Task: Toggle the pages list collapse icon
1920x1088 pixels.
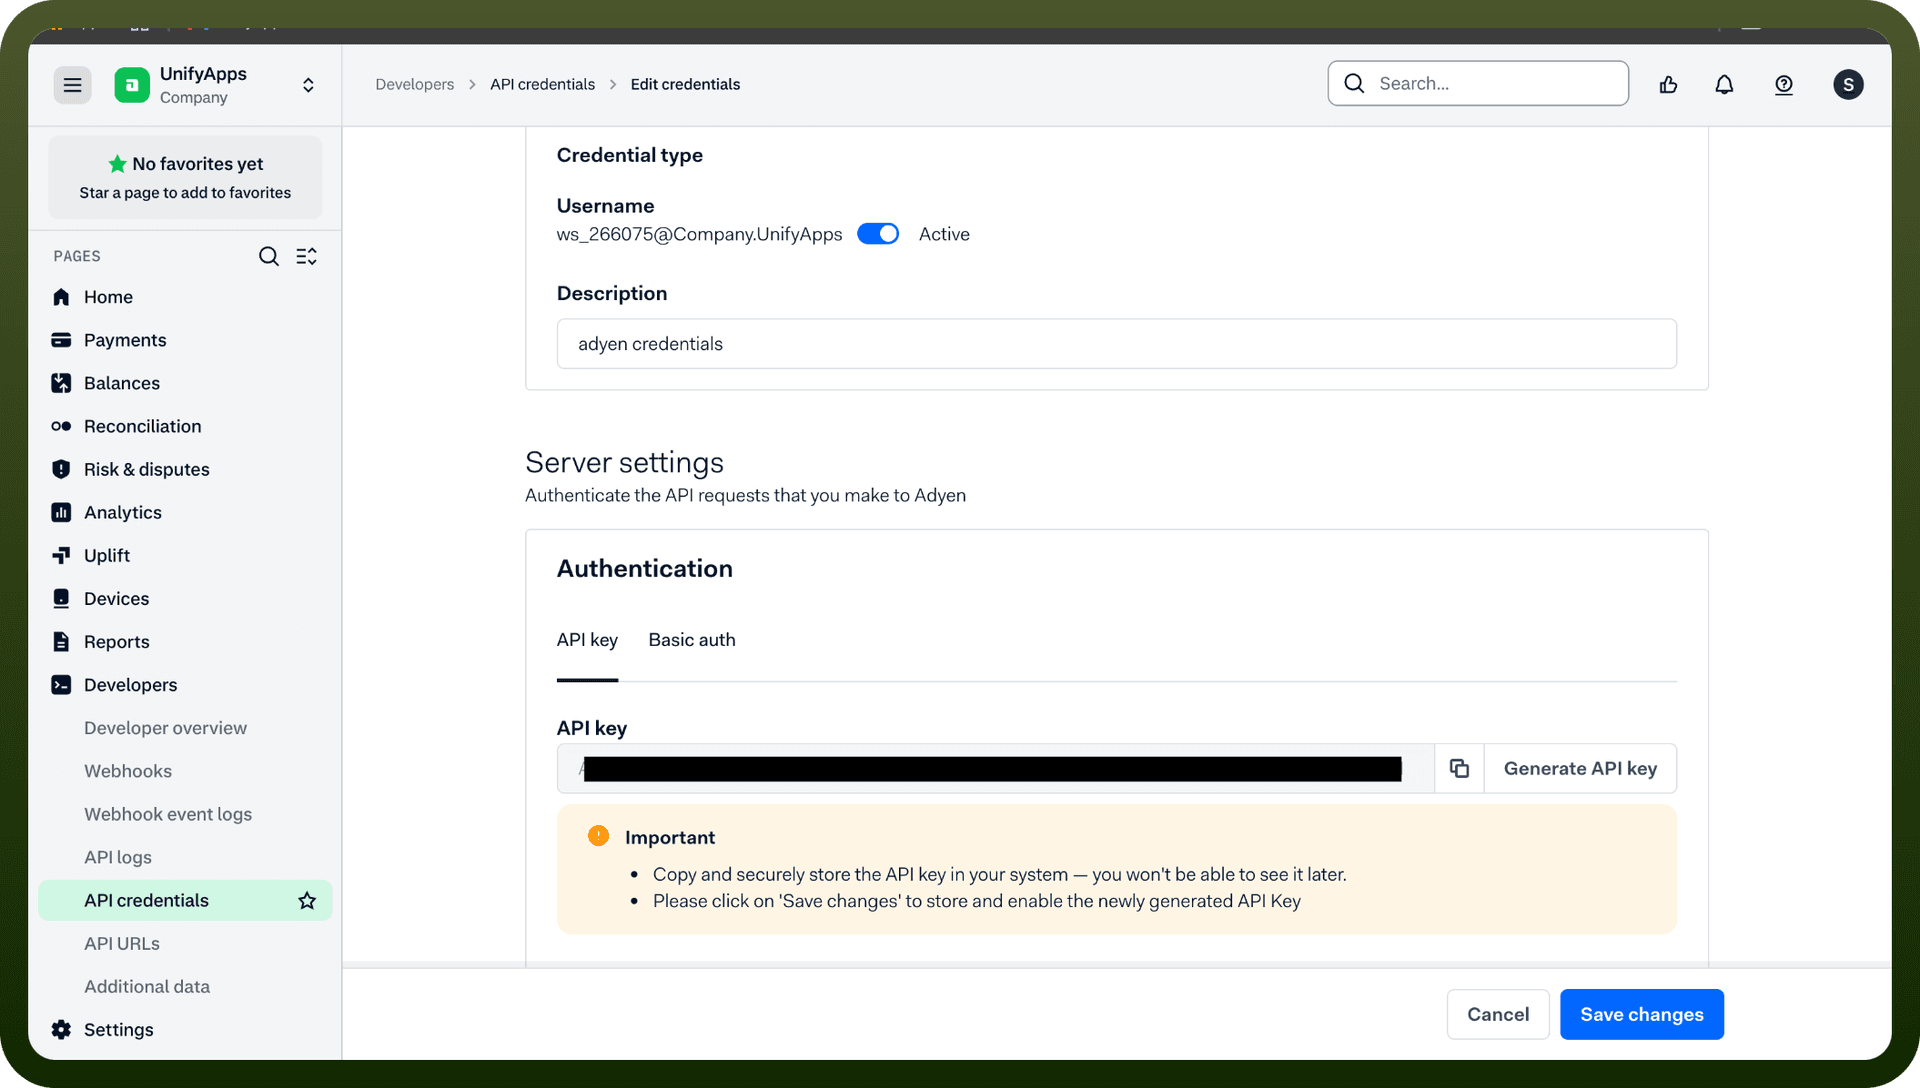Action: pos(306,257)
